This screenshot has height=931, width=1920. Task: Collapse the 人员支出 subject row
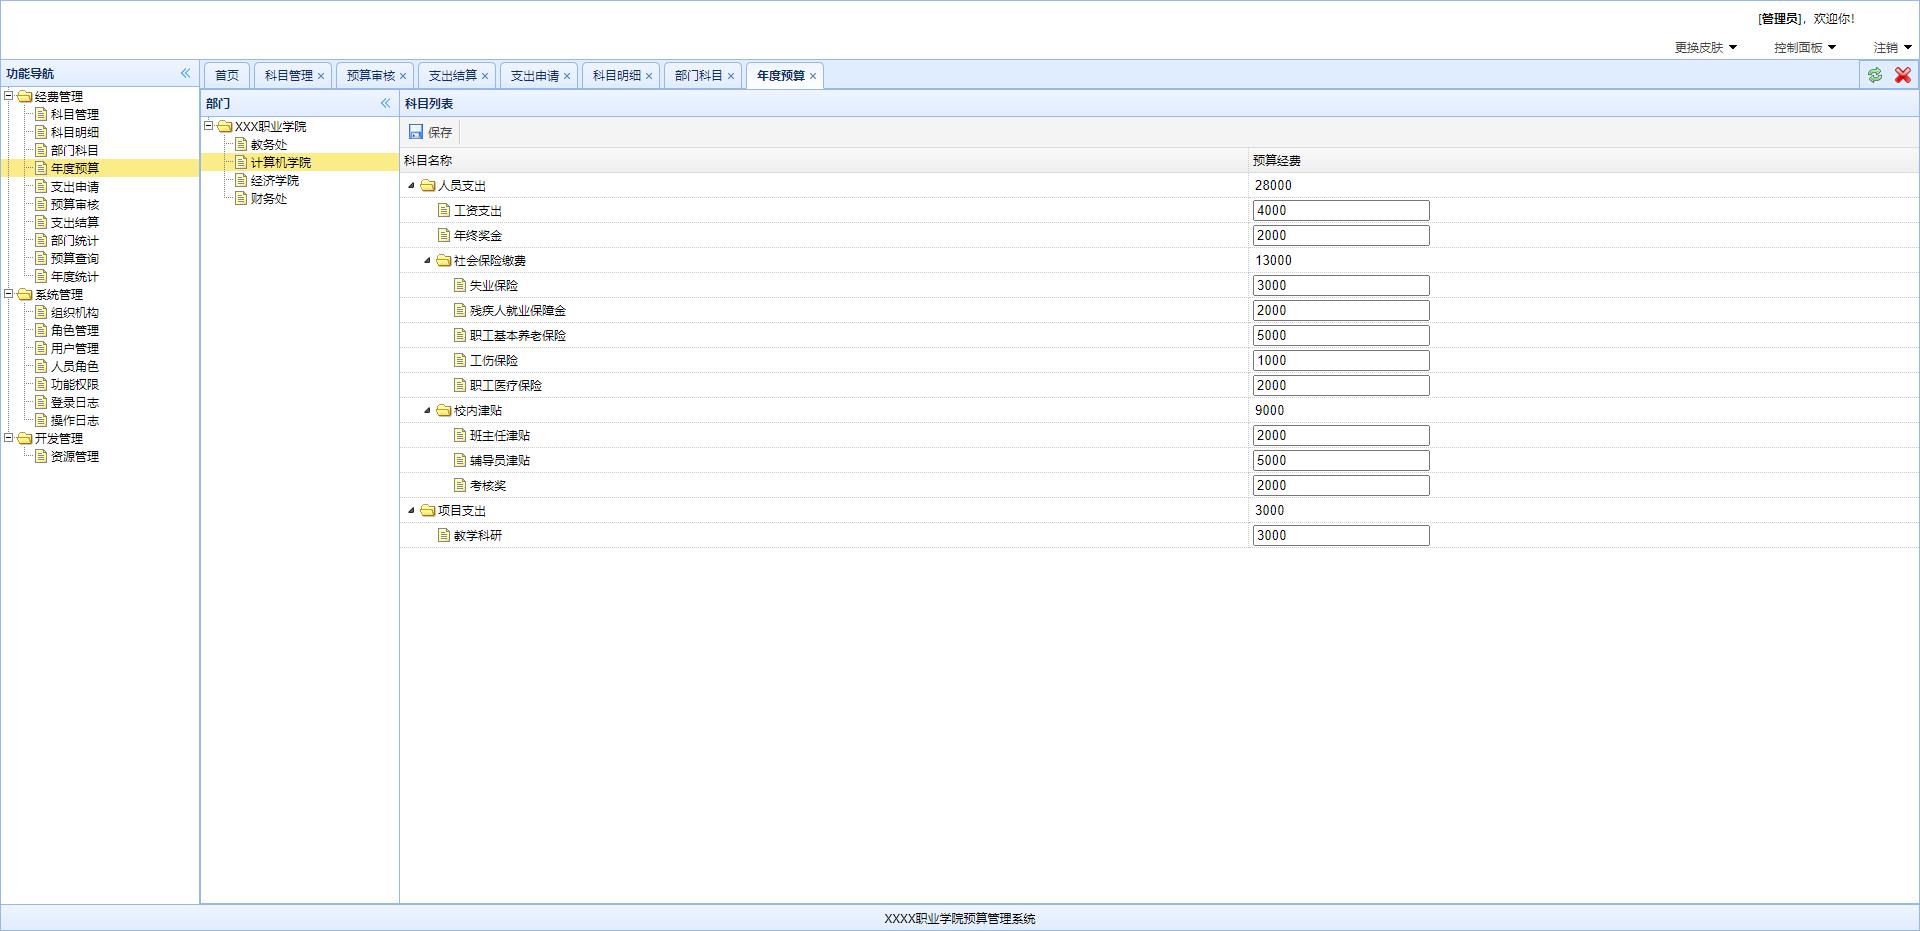point(411,185)
